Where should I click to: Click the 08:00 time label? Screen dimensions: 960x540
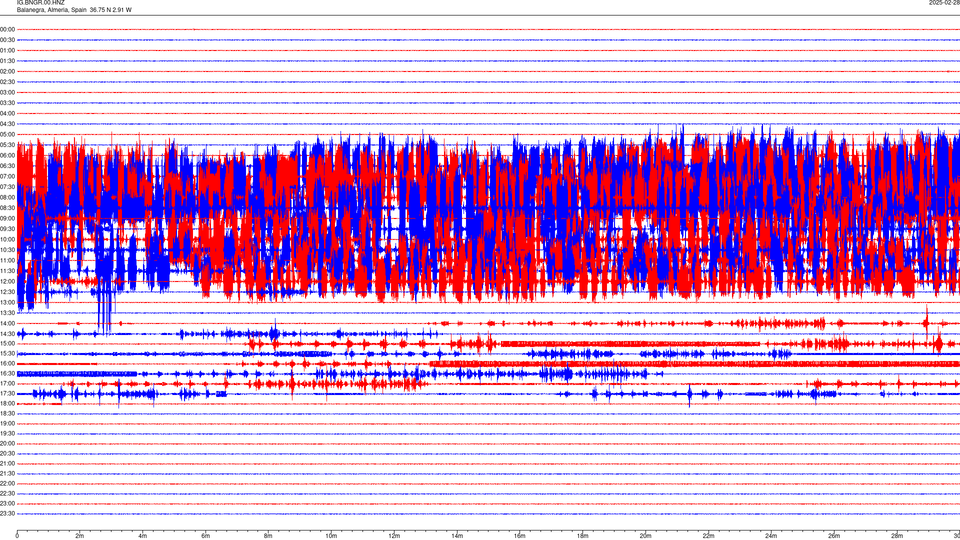pos(7,197)
